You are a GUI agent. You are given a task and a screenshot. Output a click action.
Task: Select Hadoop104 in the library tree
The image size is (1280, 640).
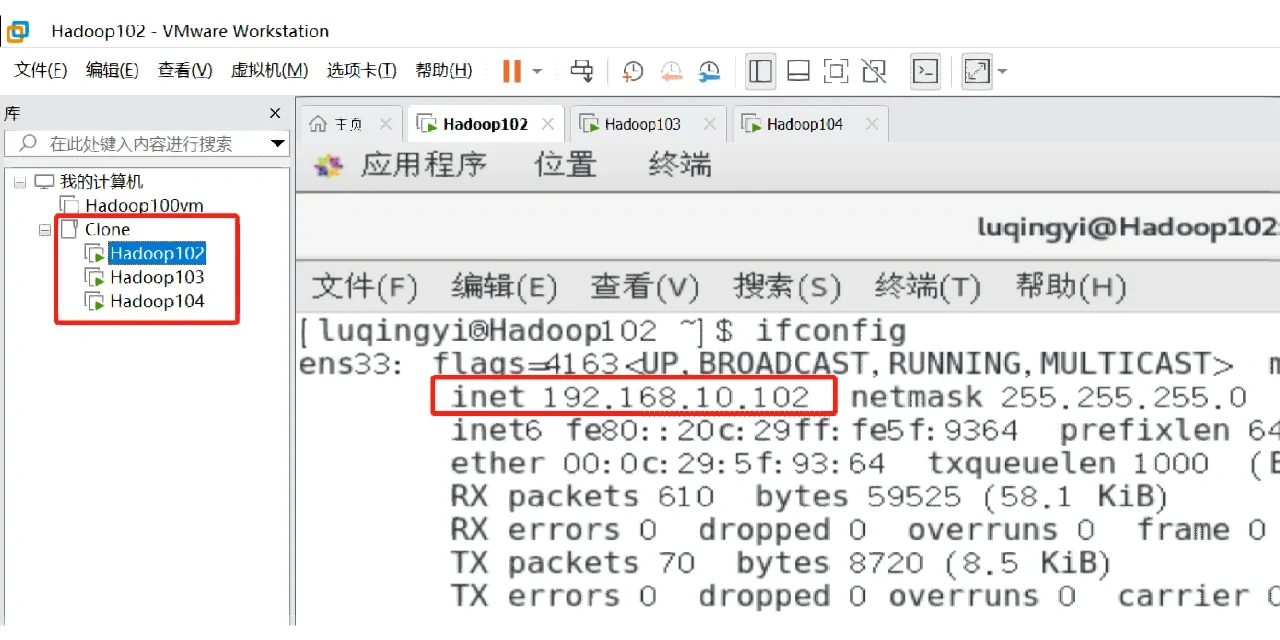[x=157, y=302]
